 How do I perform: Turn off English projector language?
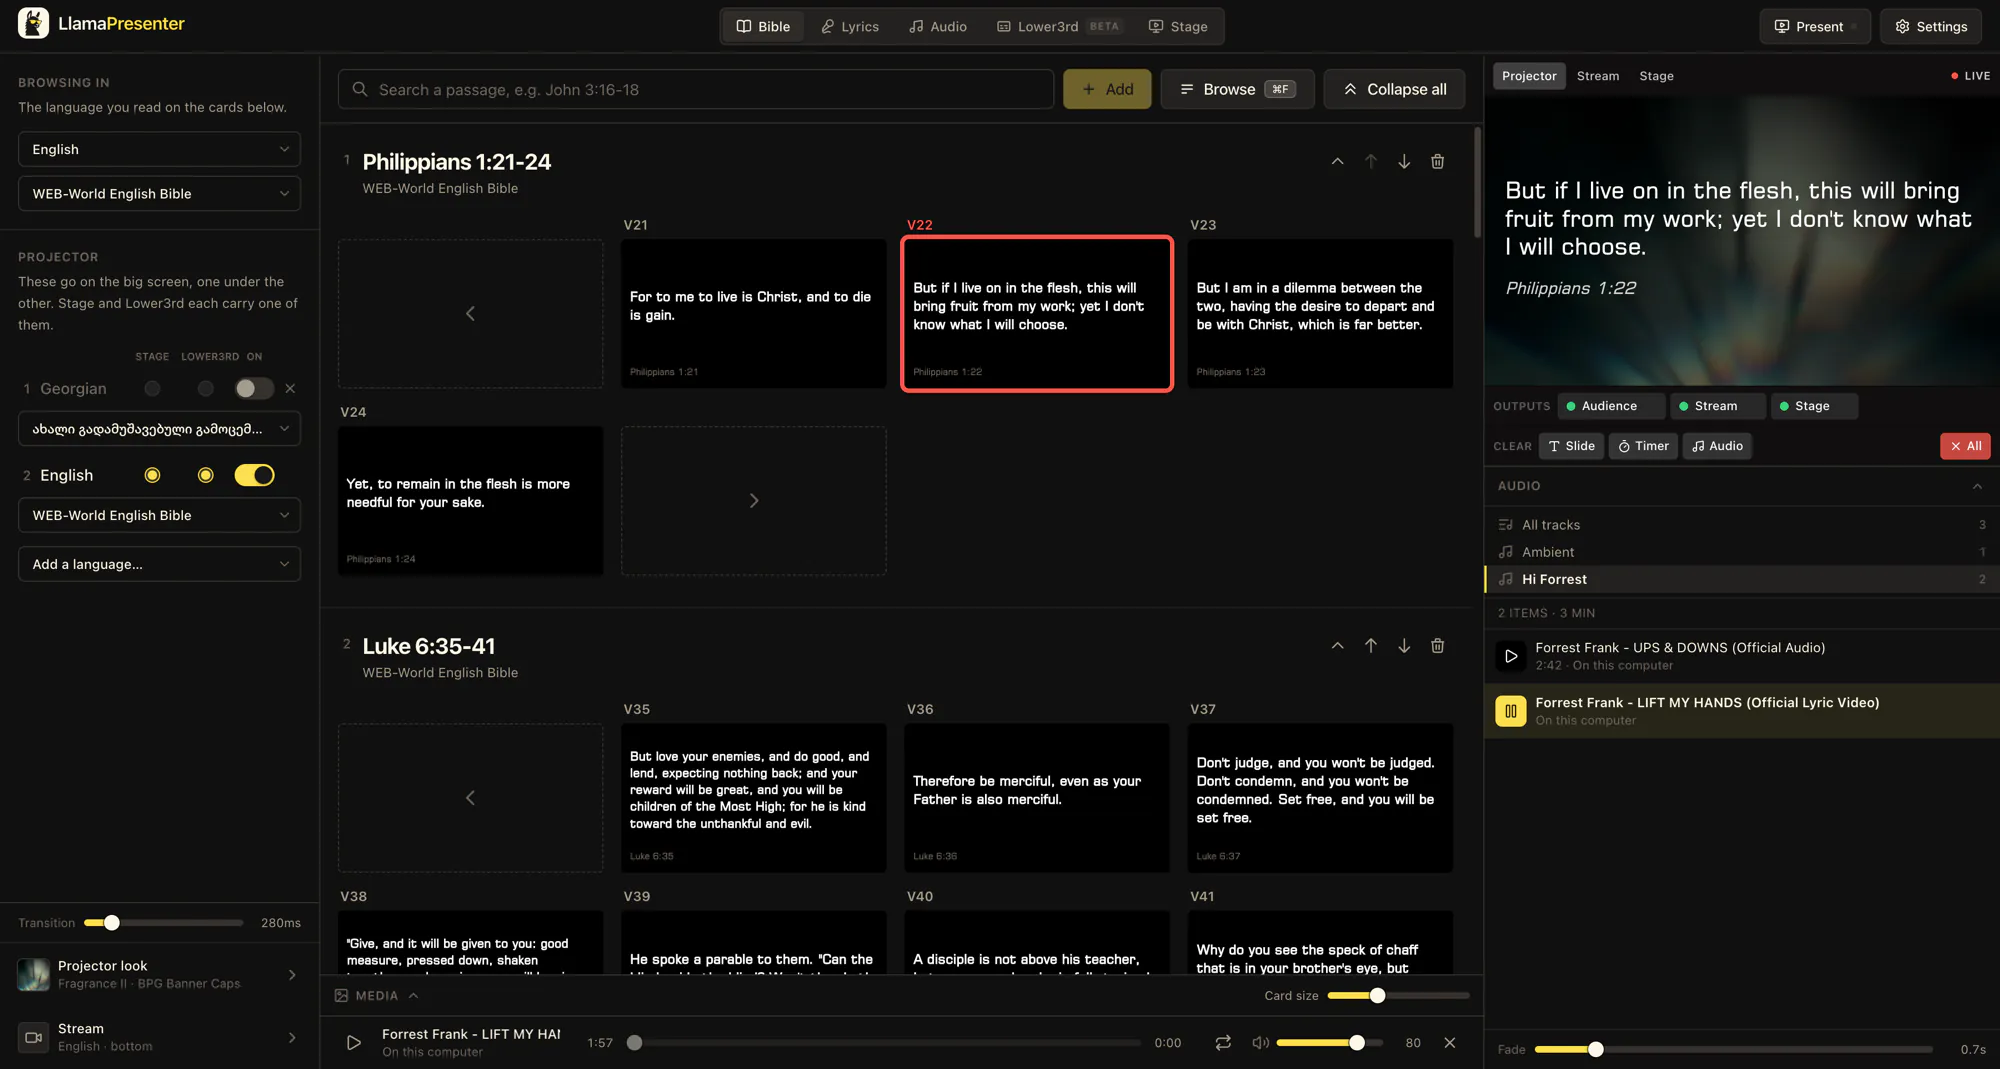(254, 475)
